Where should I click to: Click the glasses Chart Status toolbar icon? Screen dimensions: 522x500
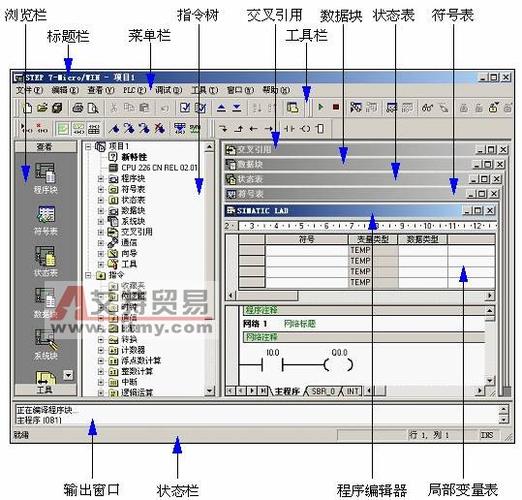[427, 108]
